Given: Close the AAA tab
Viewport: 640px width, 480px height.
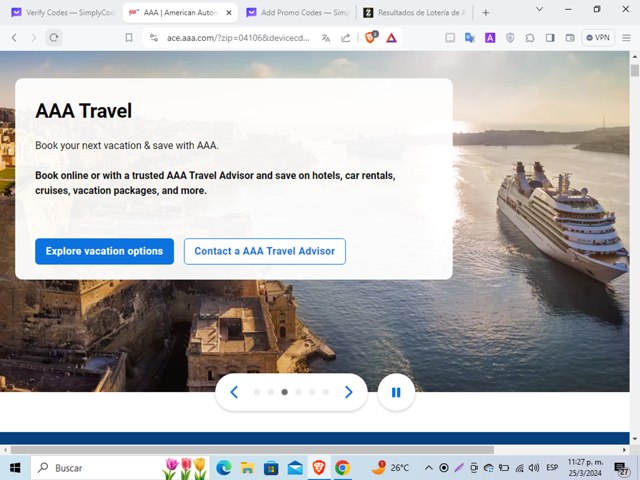Looking at the screenshot, I should pos(229,13).
